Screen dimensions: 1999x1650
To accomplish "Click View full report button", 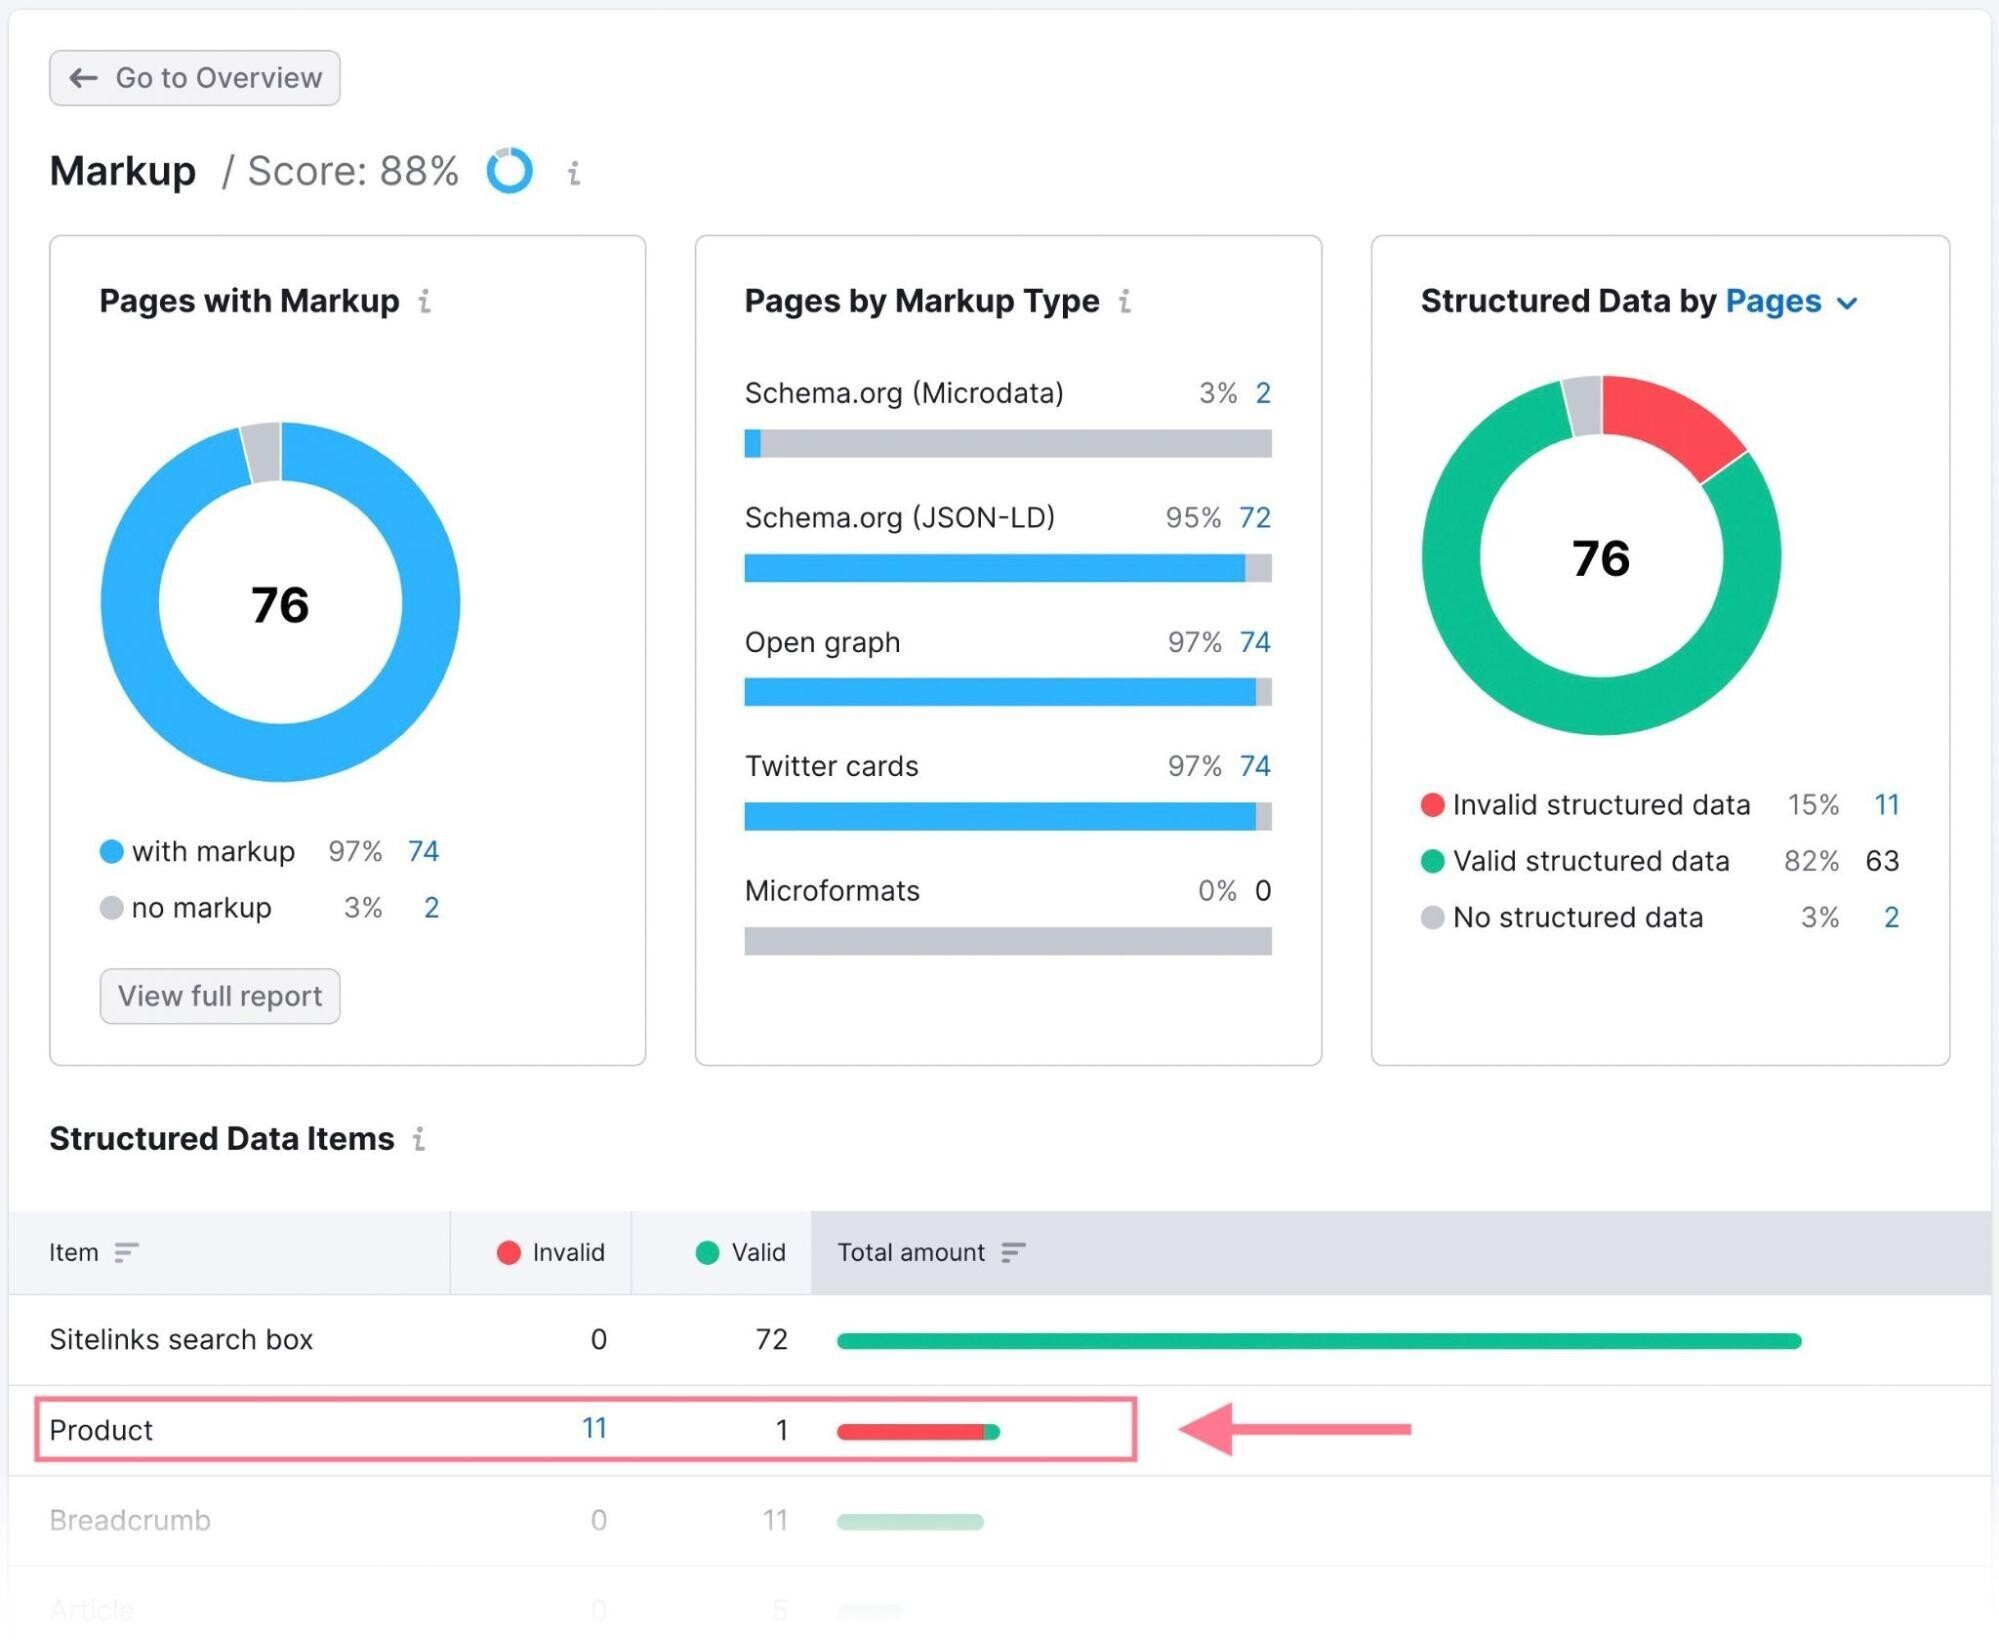I will pyautogui.click(x=219, y=996).
